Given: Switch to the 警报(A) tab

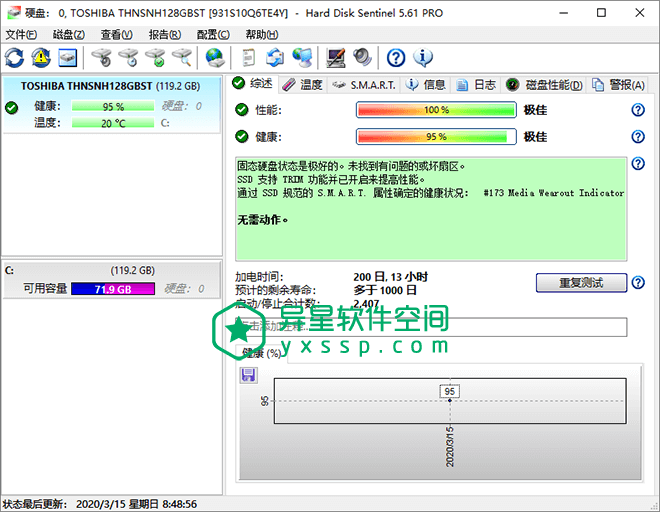Looking at the screenshot, I should pyautogui.click(x=618, y=85).
